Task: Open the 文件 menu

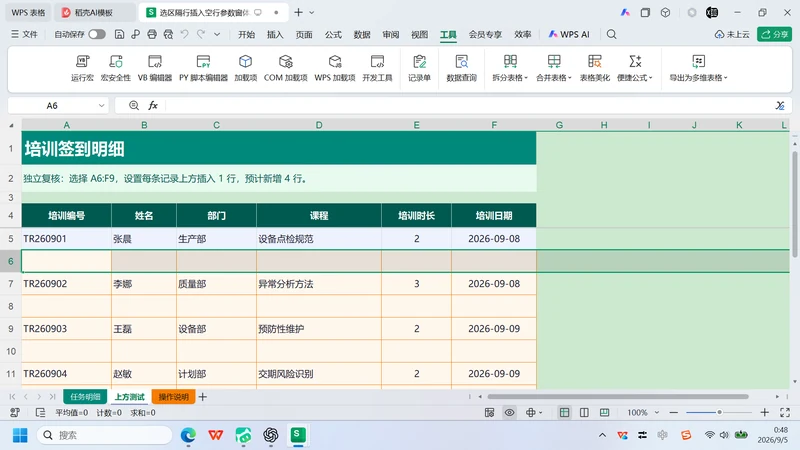Action: pos(24,34)
